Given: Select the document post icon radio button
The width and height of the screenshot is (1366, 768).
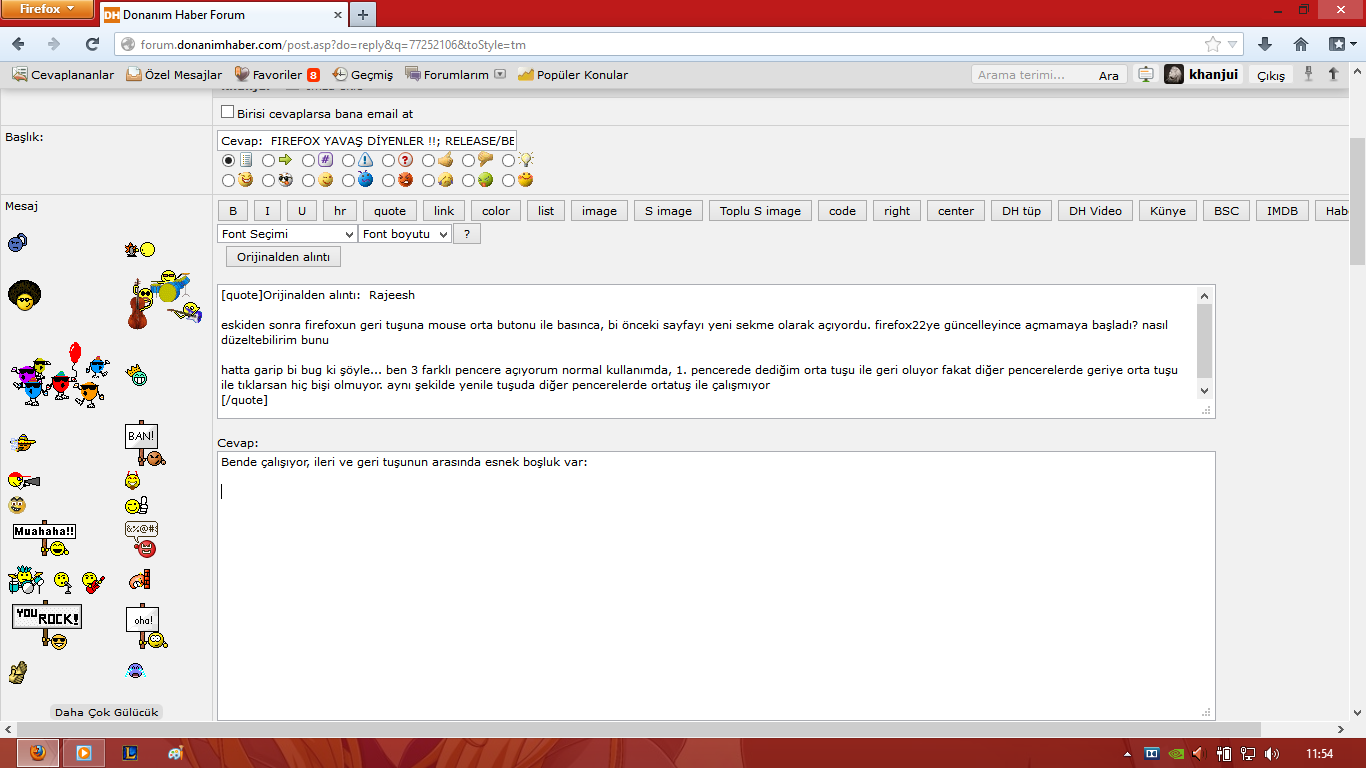Looking at the screenshot, I should (228, 160).
